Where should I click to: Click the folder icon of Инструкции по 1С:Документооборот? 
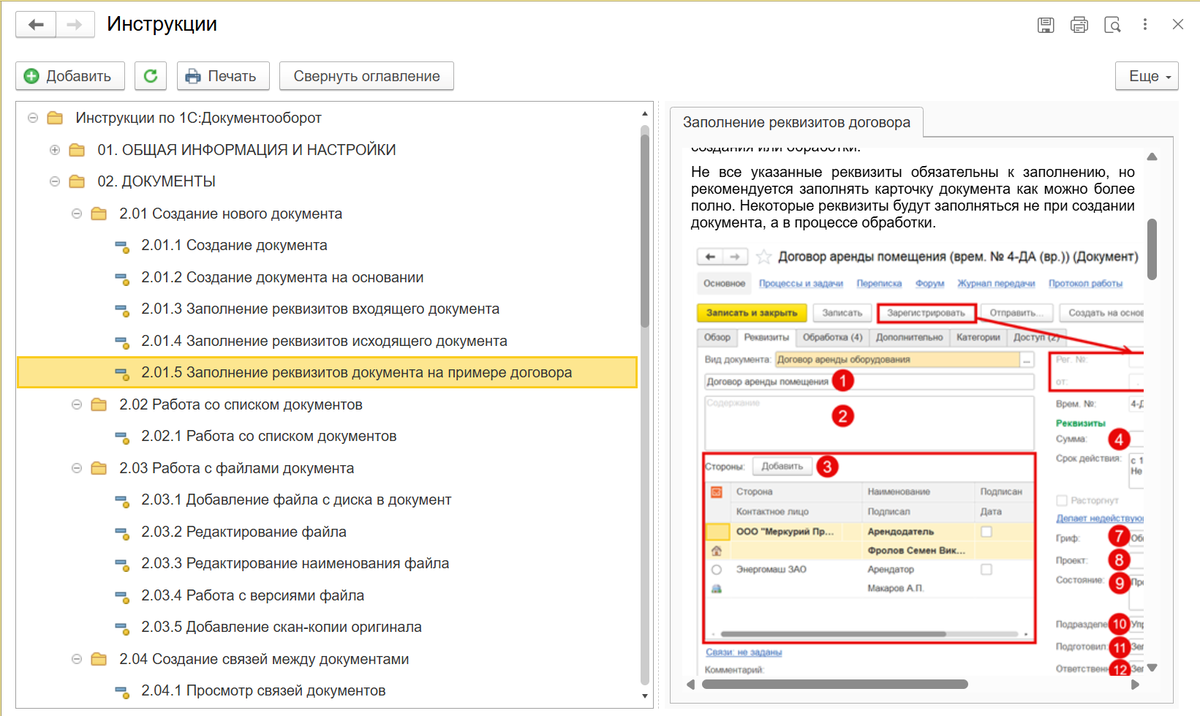55,118
